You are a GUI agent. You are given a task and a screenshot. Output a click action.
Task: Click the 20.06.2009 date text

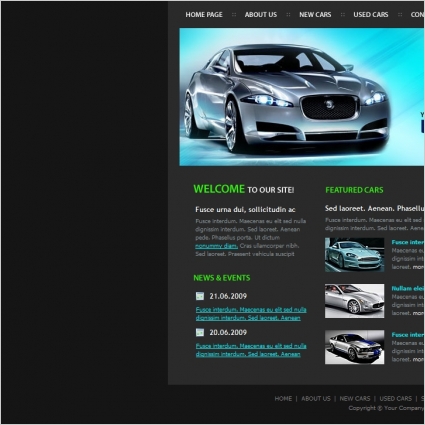228,332
